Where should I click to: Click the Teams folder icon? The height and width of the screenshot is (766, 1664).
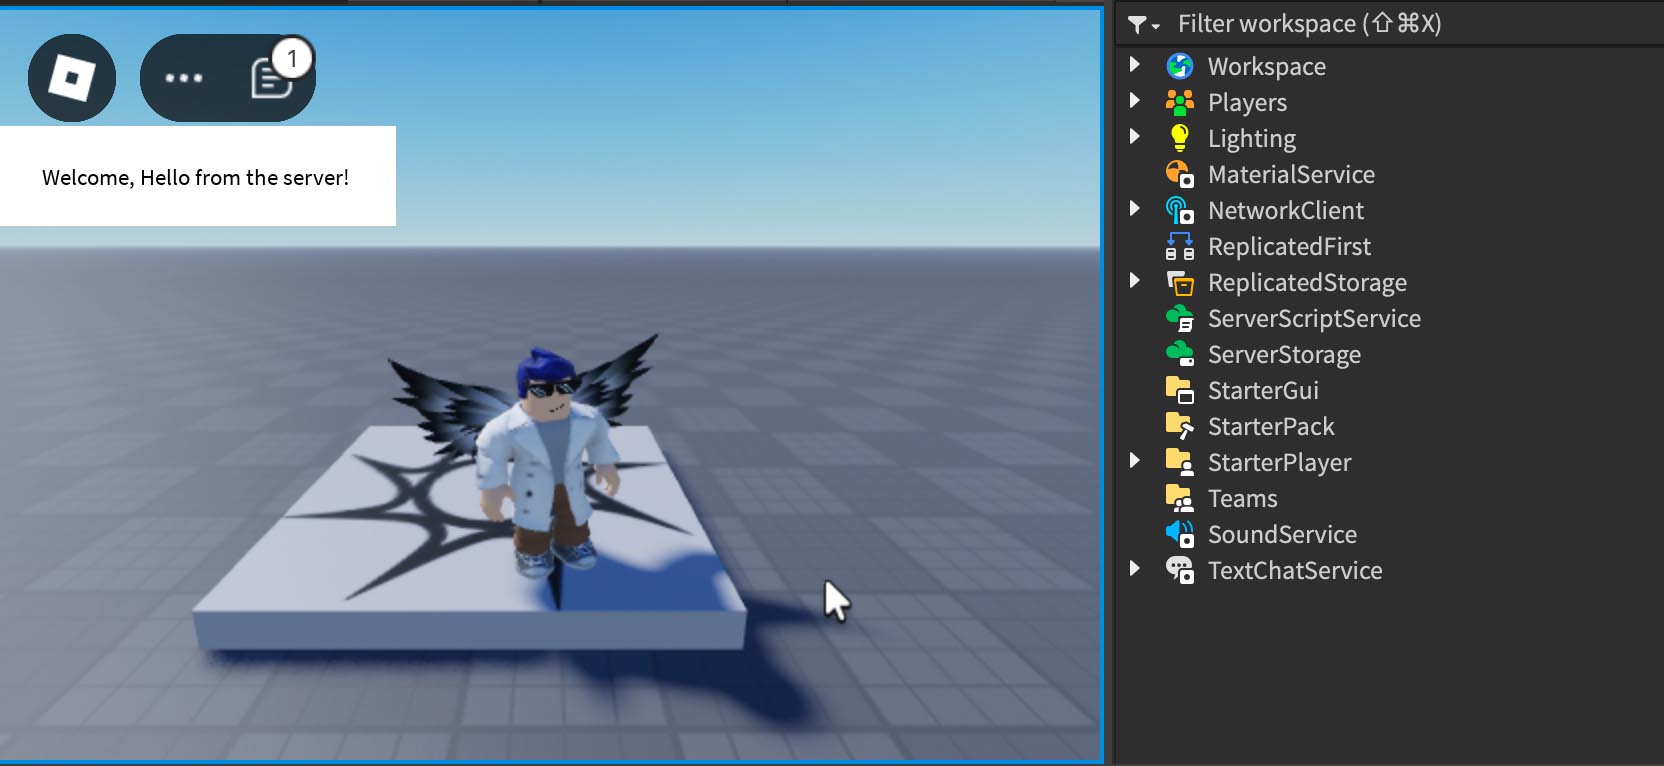tap(1180, 498)
